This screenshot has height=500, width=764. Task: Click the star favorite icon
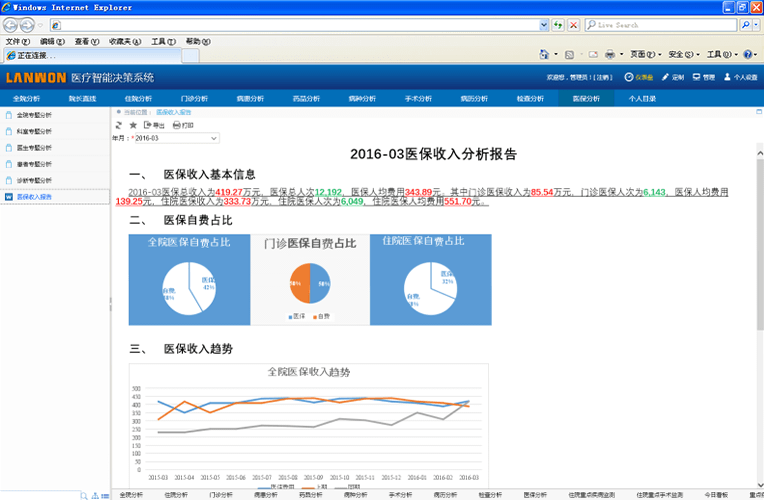pos(133,125)
